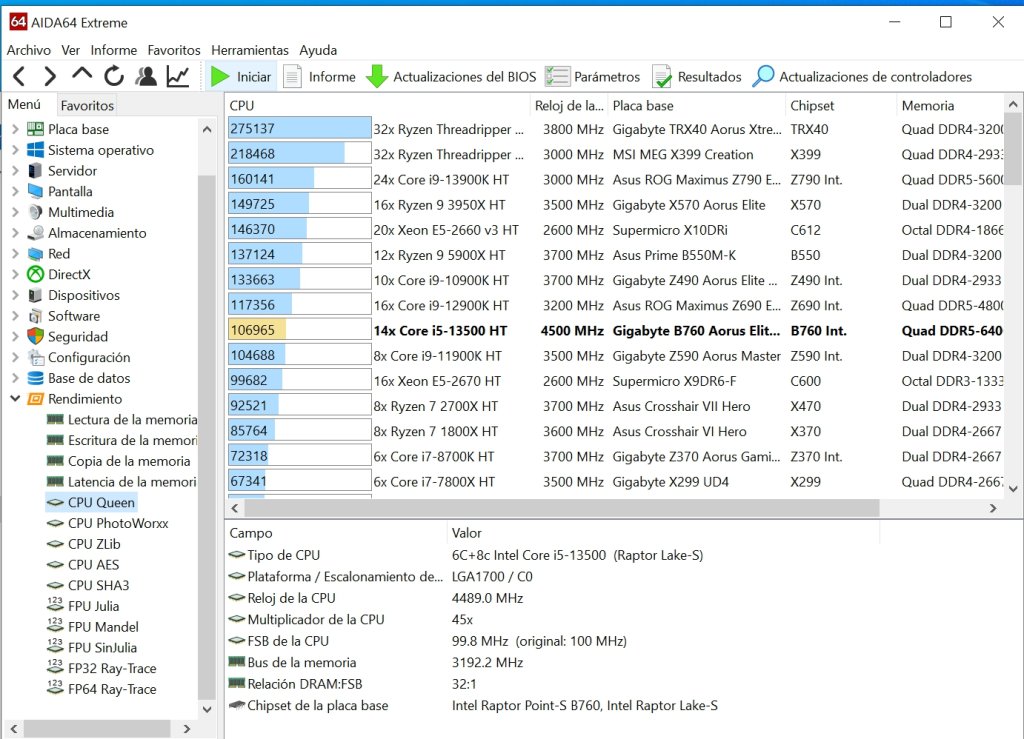Click the back navigation arrow
The height and width of the screenshot is (739, 1024).
(x=19, y=77)
